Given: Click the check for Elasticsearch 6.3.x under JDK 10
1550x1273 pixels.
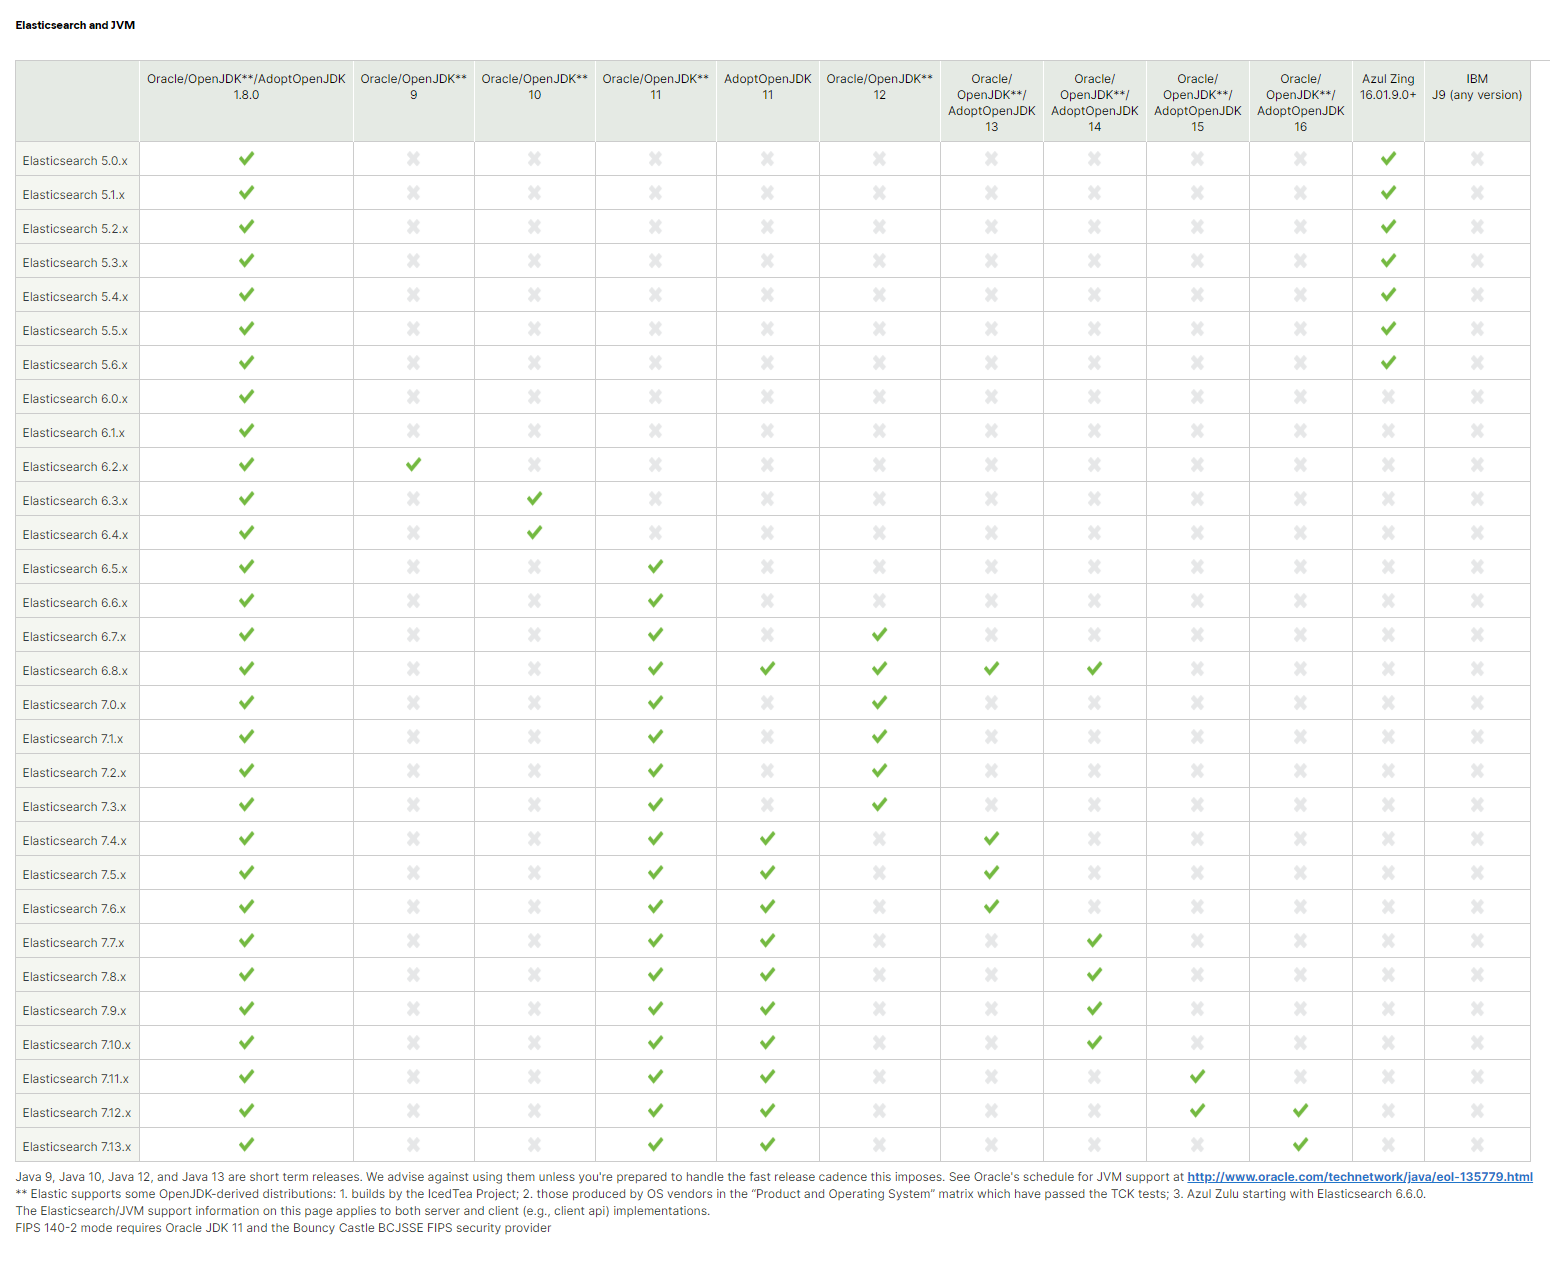Looking at the screenshot, I should [x=534, y=498].
